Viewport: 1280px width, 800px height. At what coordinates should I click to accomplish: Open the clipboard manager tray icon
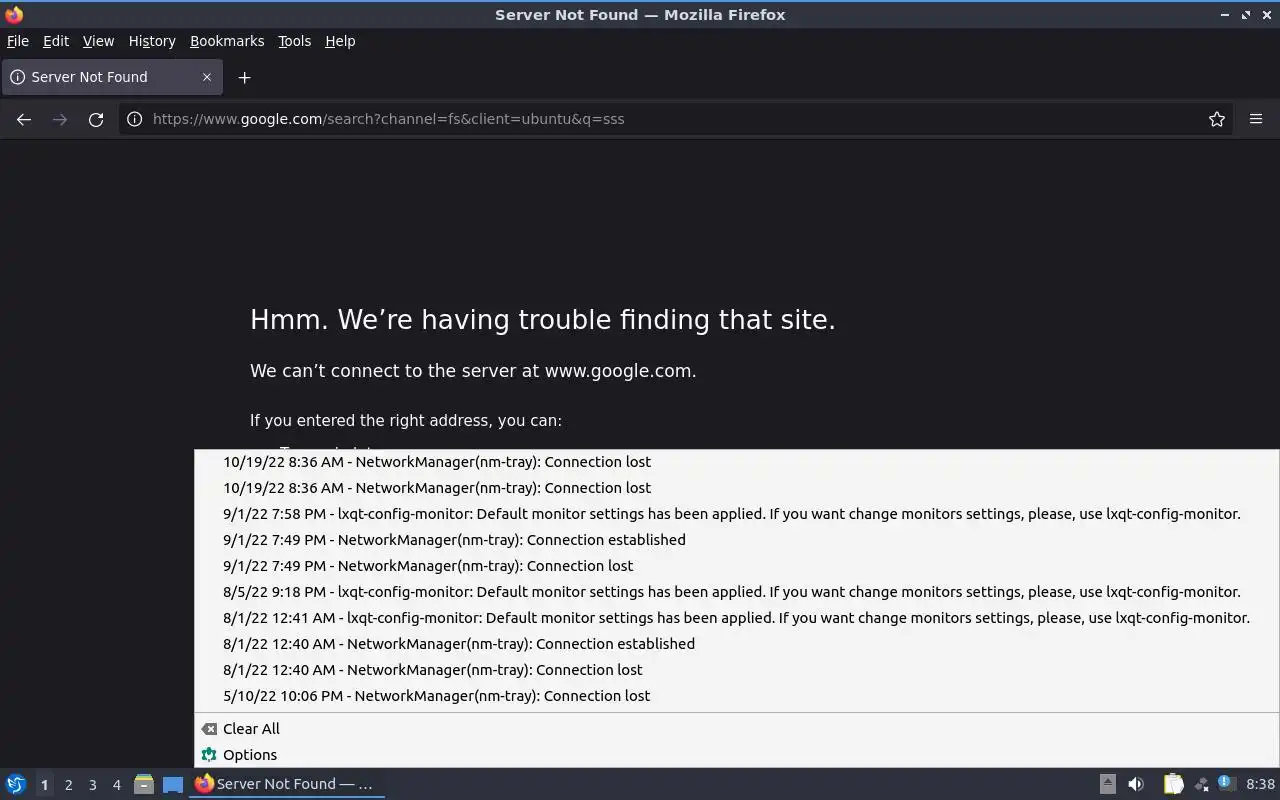point(1173,784)
